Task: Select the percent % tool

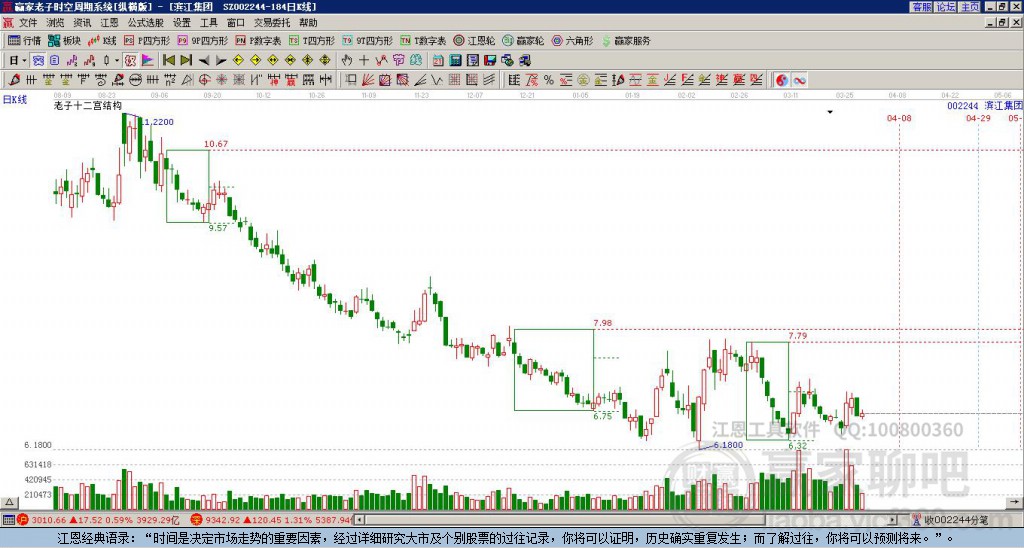Action: pyautogui.click(x=549, y=80)
